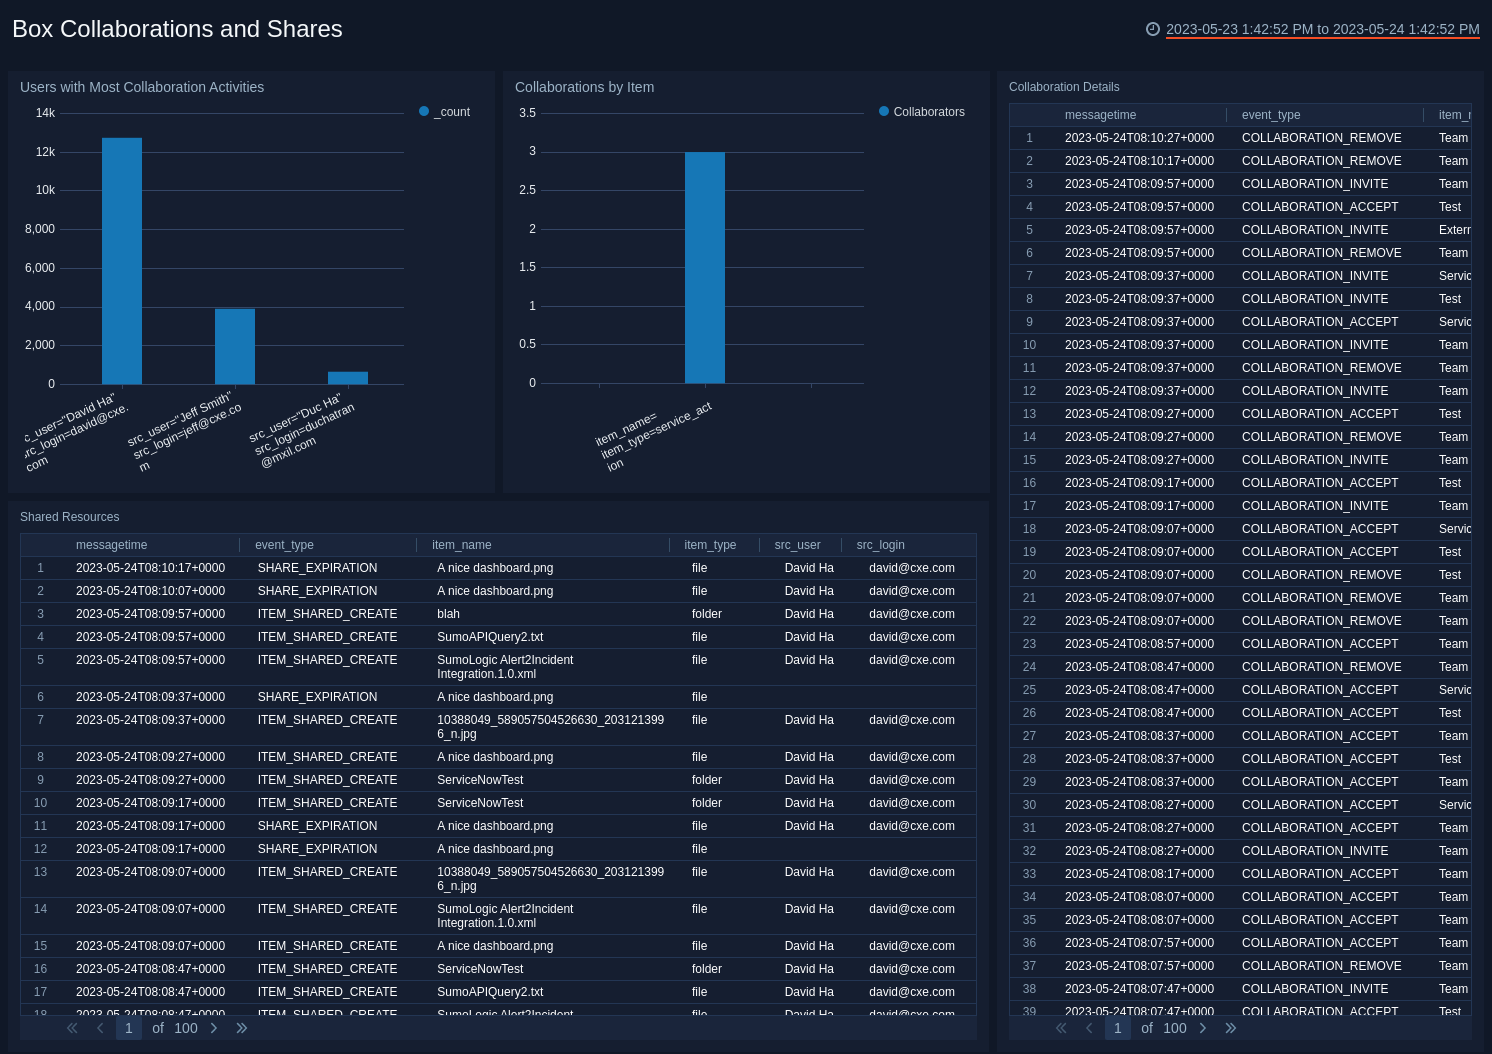Jump to the first page of Collaboration Details

click(x=1061, y=1028)
